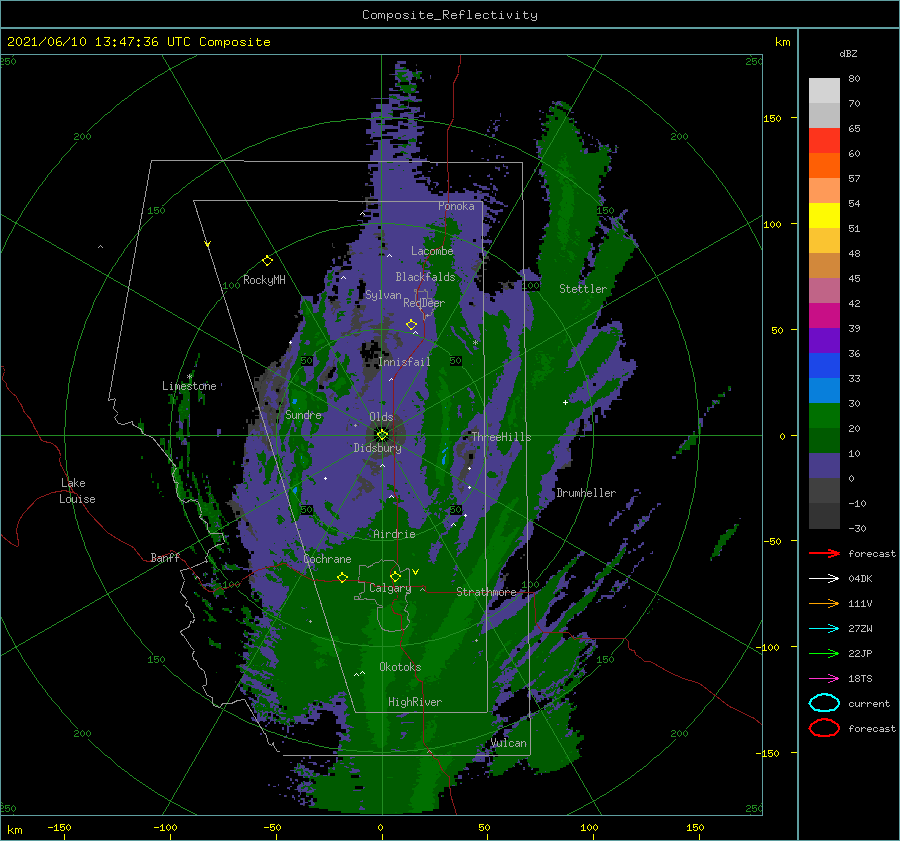Click the yellow diamond marker below Cochrane
The height and width of the screenshot is (841, 900).
click(342, 578)
